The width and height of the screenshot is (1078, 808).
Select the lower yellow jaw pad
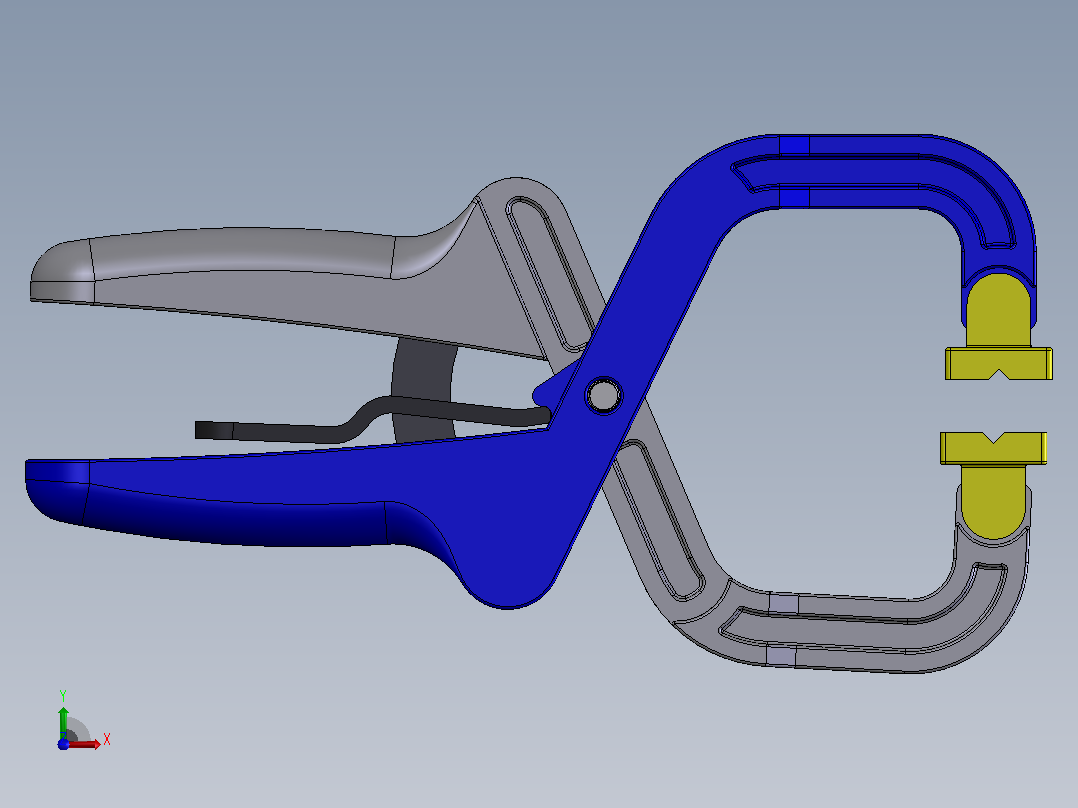tap(993, 481)
